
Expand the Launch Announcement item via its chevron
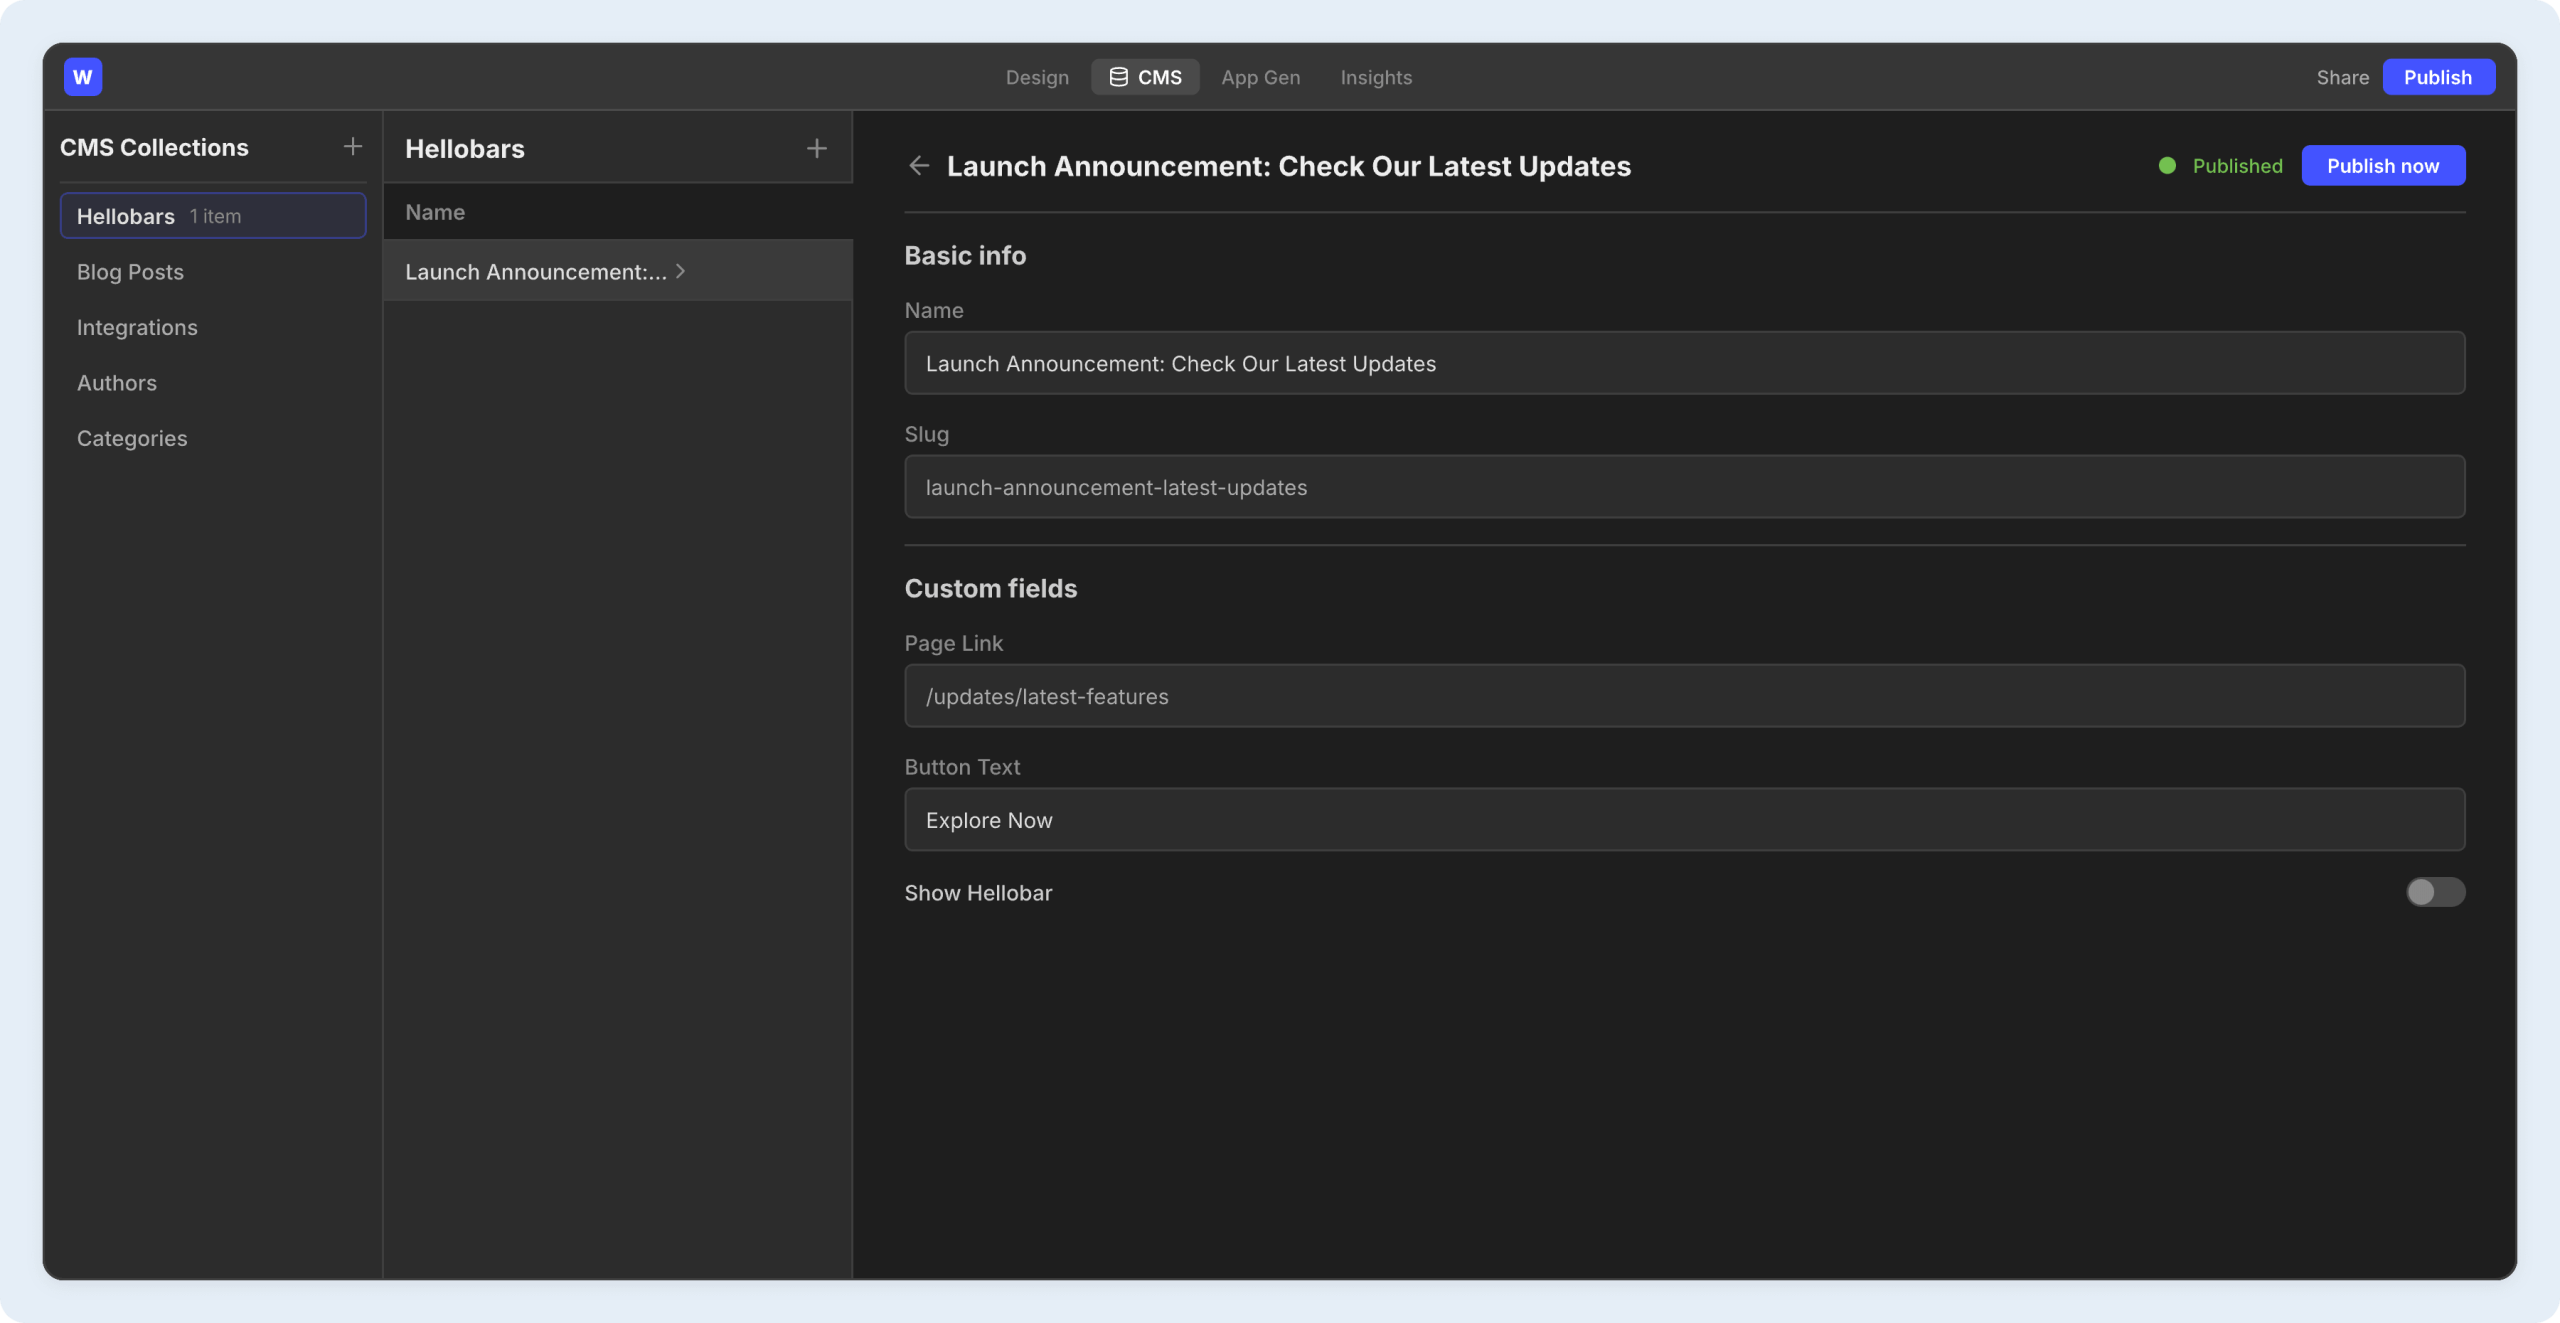(x=679, y=271)
